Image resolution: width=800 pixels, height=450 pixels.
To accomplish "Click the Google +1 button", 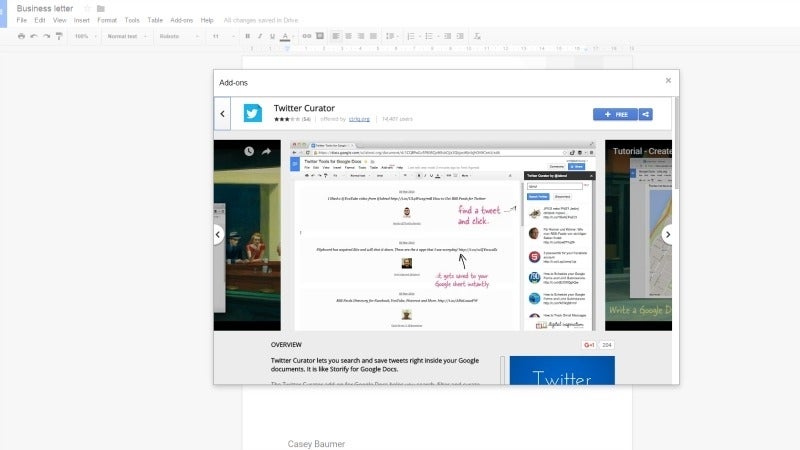I will pyautogui.click(x=589, y=345).
